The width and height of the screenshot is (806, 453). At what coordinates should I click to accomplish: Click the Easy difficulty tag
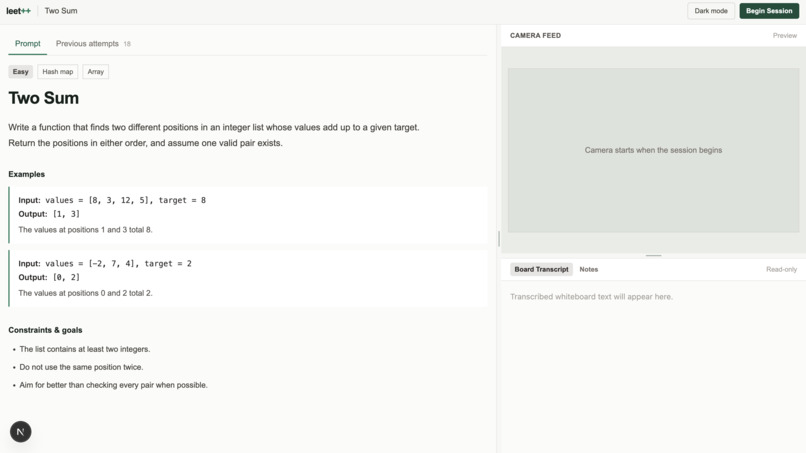coord(21,71)
